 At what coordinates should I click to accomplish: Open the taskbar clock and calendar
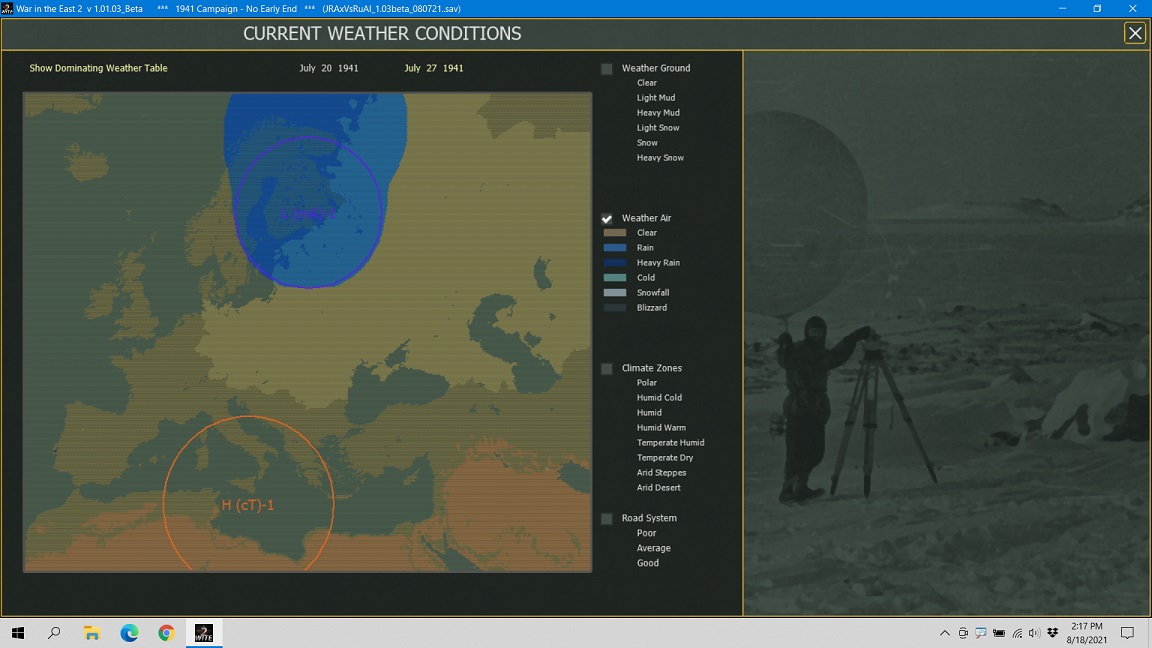(x=1087, y=633)
